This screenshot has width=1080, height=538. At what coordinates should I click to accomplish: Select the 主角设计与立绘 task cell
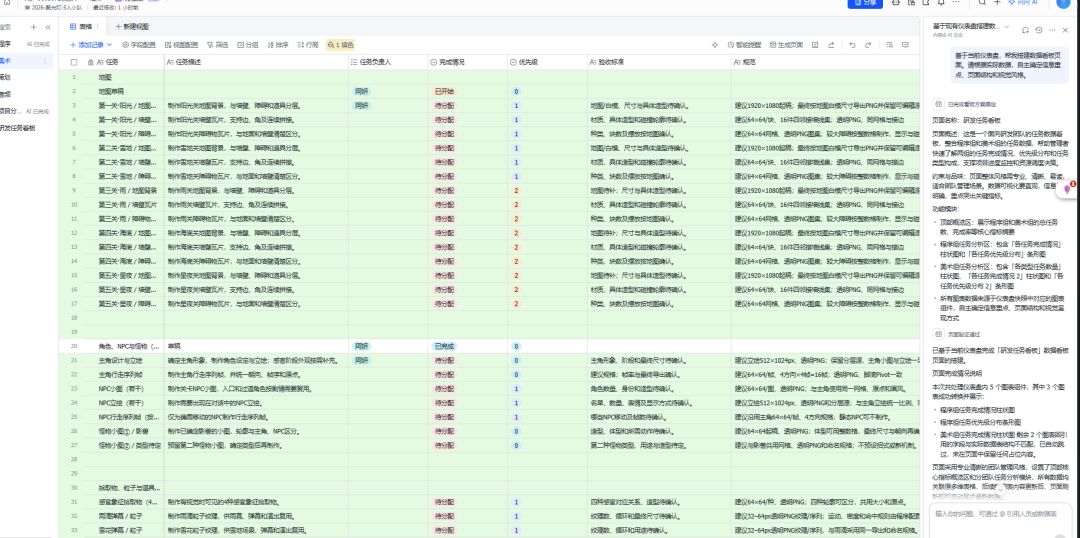click(125, 360)
